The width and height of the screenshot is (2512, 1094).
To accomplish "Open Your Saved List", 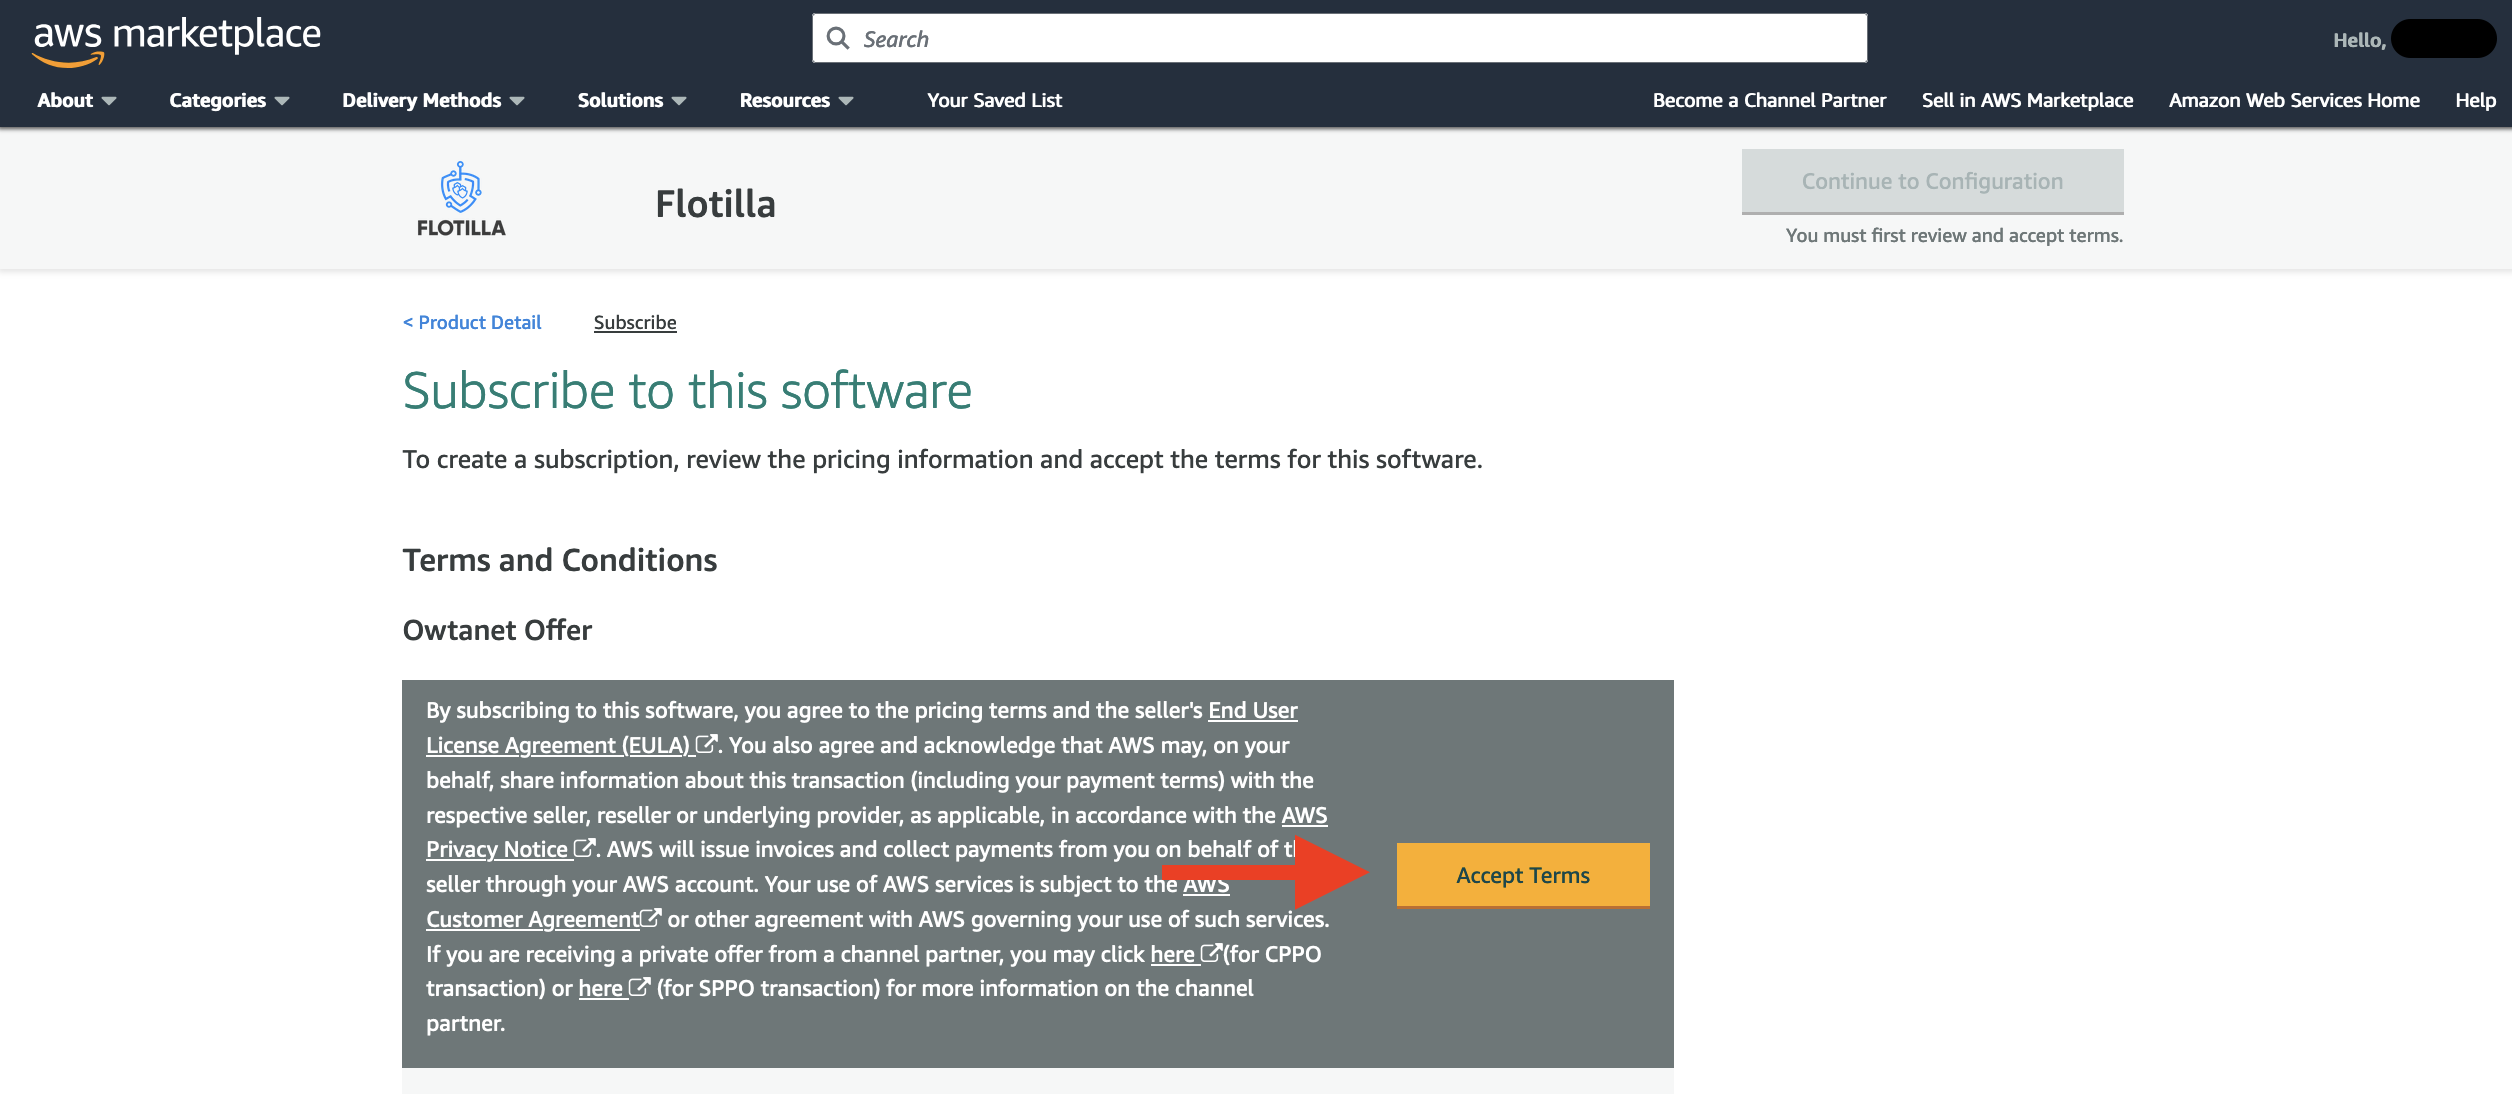I will (994, 100).
